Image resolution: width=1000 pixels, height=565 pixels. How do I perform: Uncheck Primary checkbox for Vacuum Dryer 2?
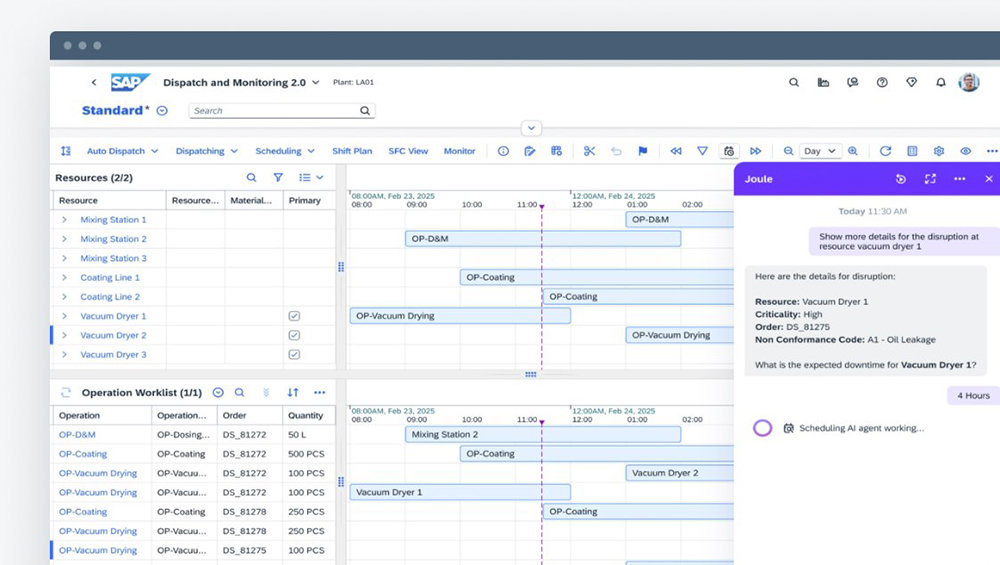point(294,335)
